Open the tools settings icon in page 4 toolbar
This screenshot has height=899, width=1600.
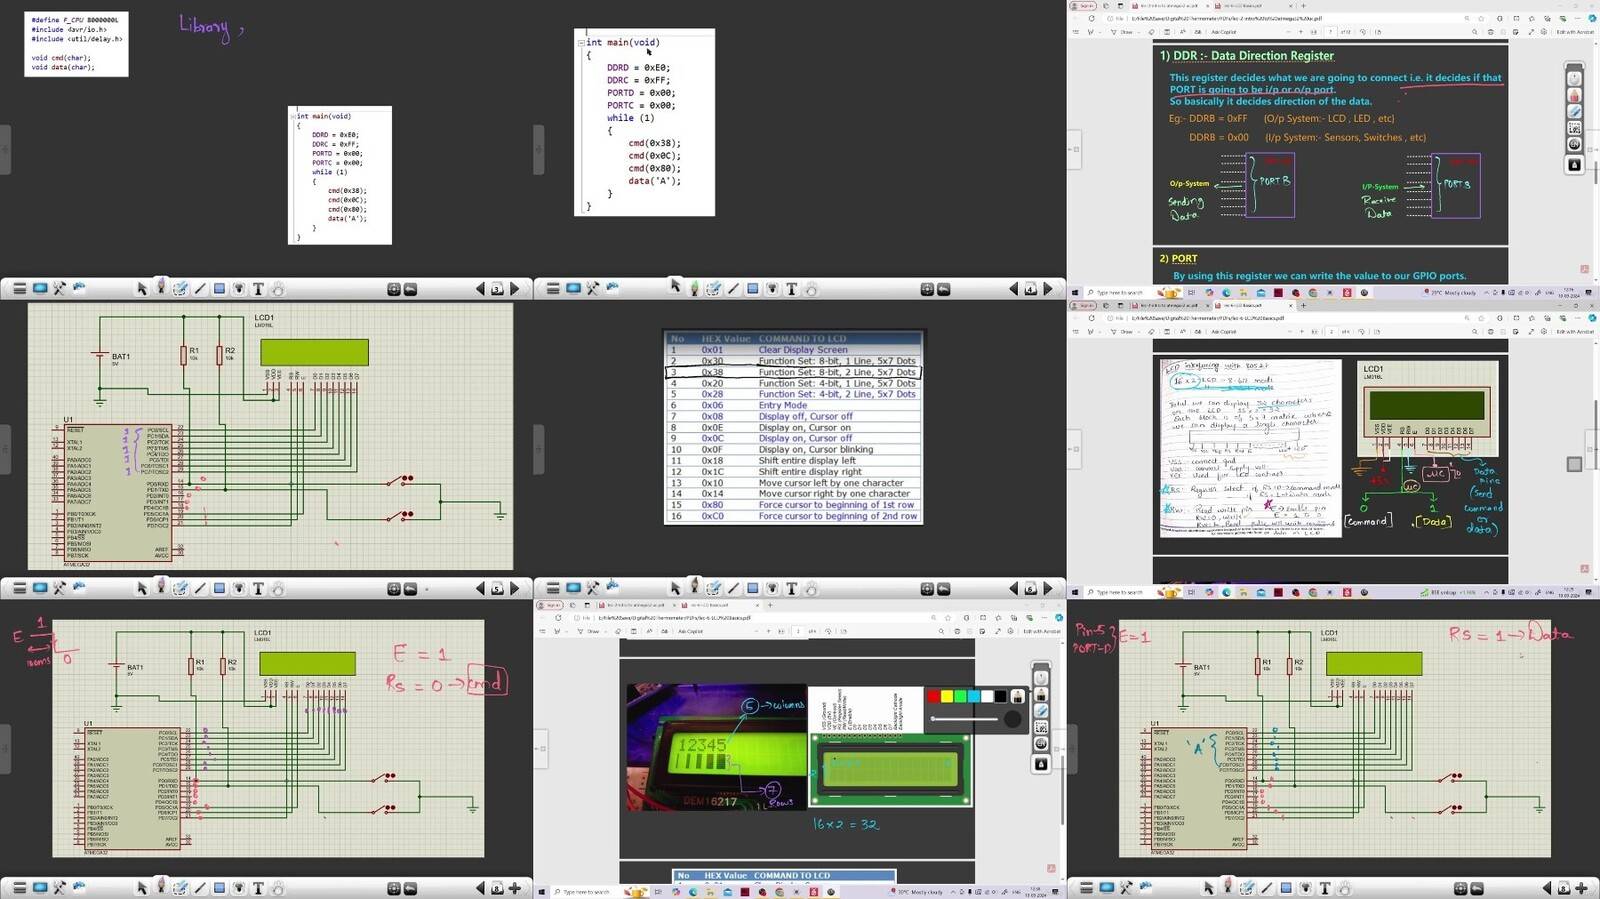[592, 289]
